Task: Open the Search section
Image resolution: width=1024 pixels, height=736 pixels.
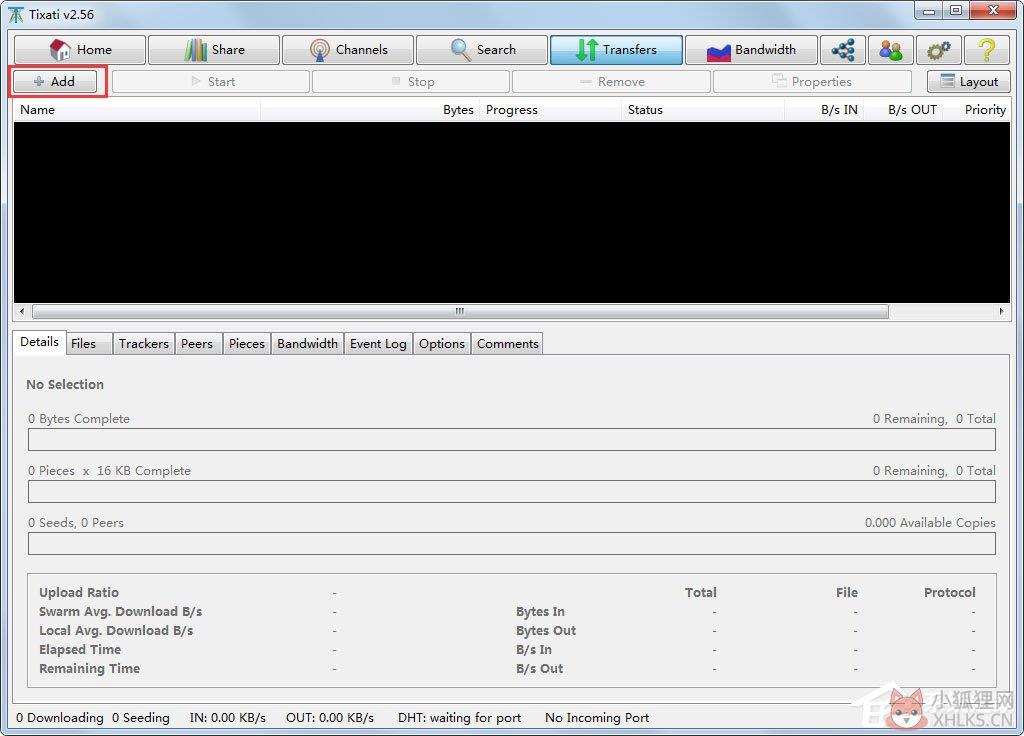Action: (x=482, y=50)
